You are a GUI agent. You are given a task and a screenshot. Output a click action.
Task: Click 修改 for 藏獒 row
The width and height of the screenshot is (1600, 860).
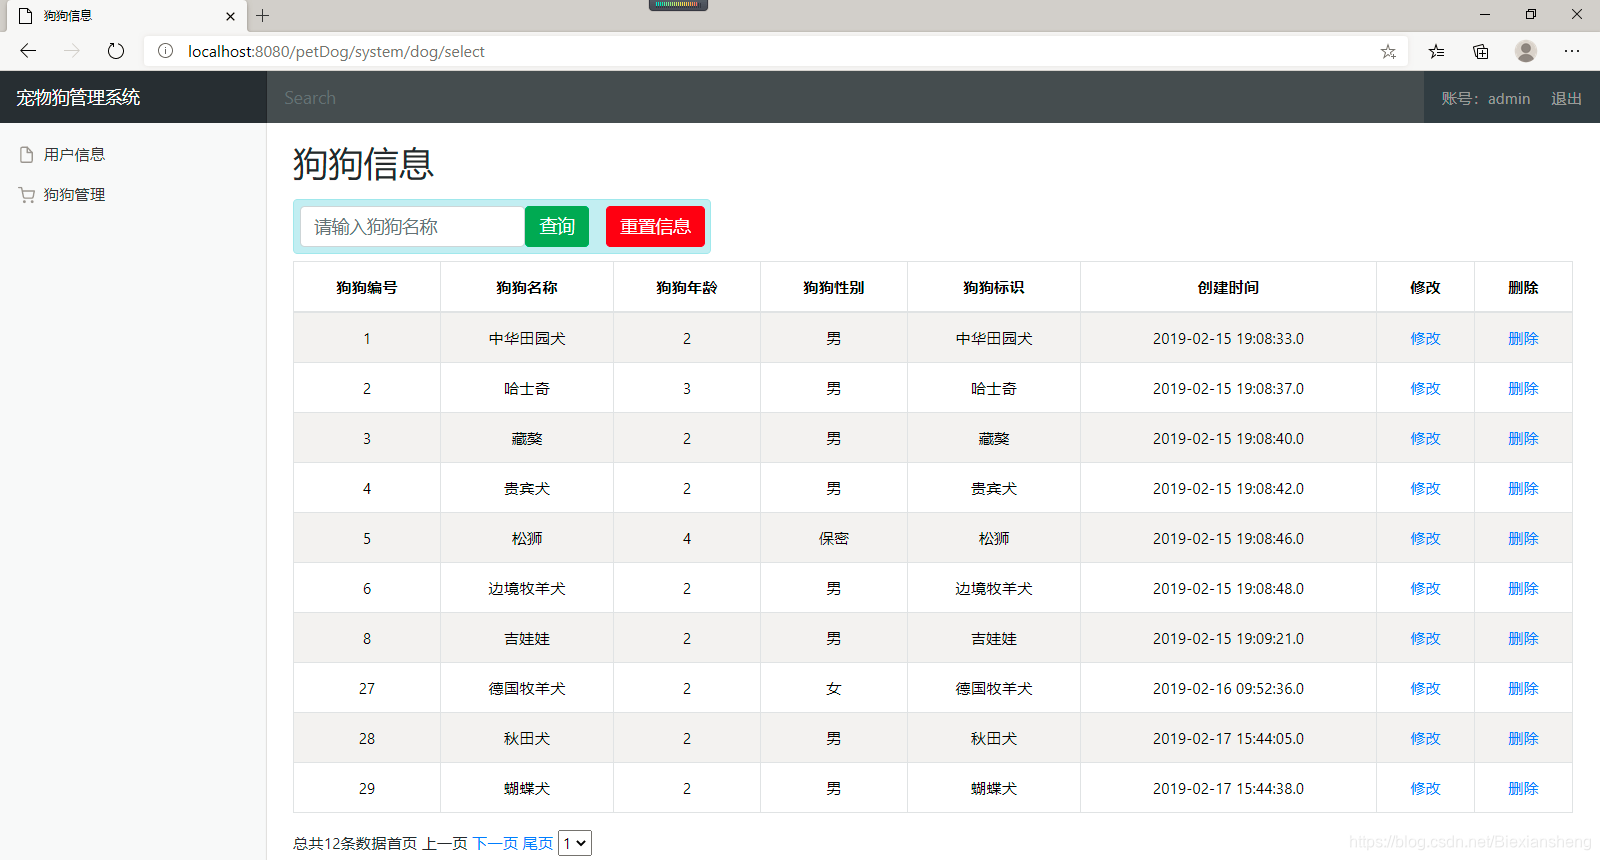click(x=1425, y=438)
